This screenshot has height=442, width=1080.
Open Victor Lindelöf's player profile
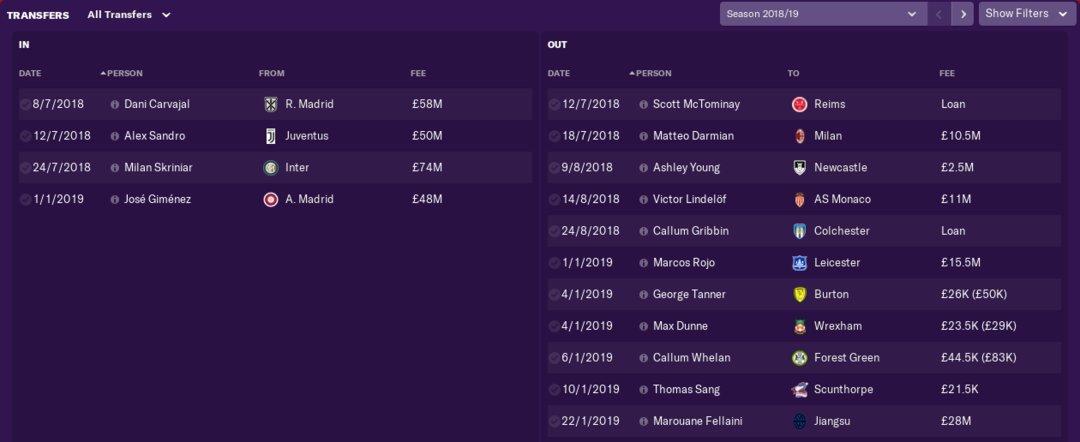(x=689, y=200)
